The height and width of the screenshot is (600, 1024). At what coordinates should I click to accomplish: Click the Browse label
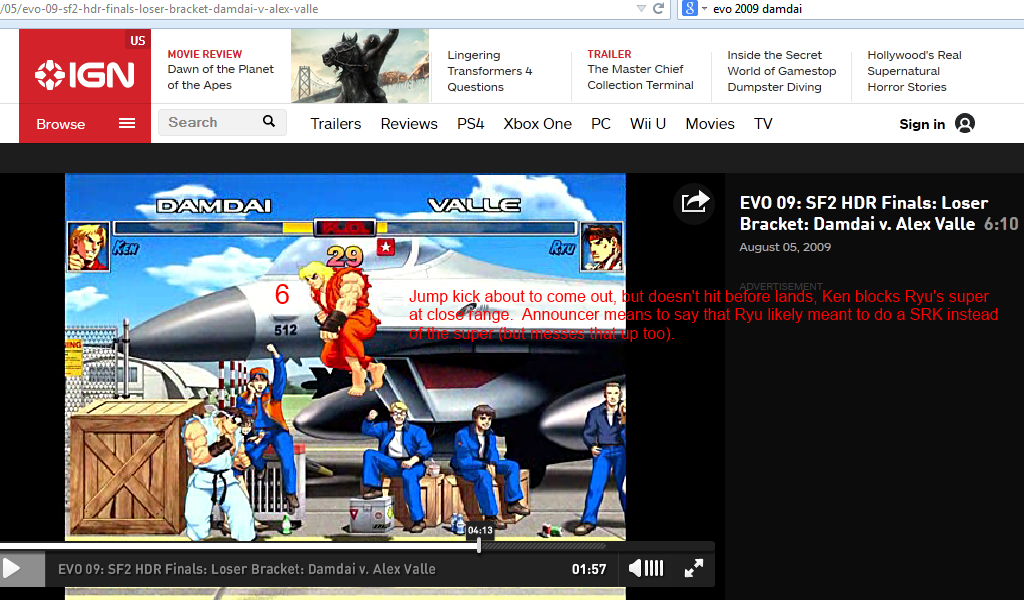pos(61,124)
